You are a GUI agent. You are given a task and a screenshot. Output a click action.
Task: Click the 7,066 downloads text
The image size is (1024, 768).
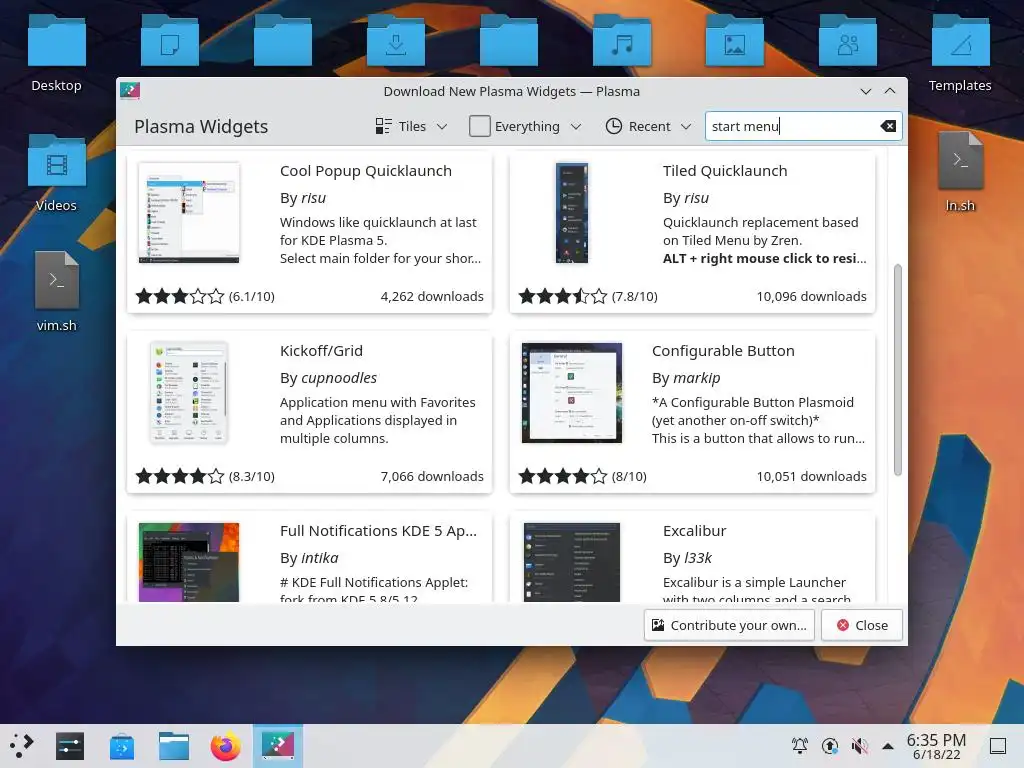click(x=432, y=477)
